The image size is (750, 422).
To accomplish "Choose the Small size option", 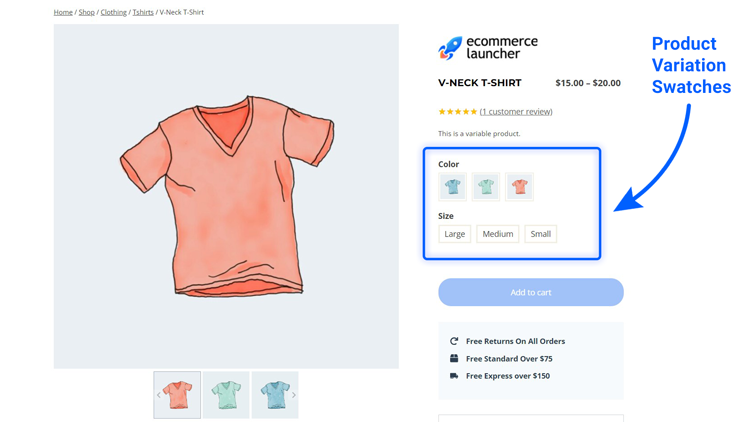I will 540,234.
